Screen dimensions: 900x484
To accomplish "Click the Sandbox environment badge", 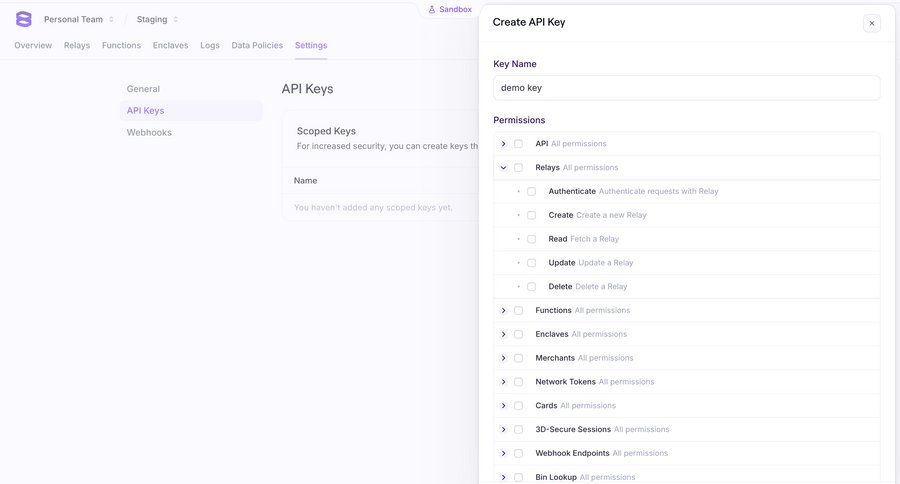I will [x=449, y=9].
